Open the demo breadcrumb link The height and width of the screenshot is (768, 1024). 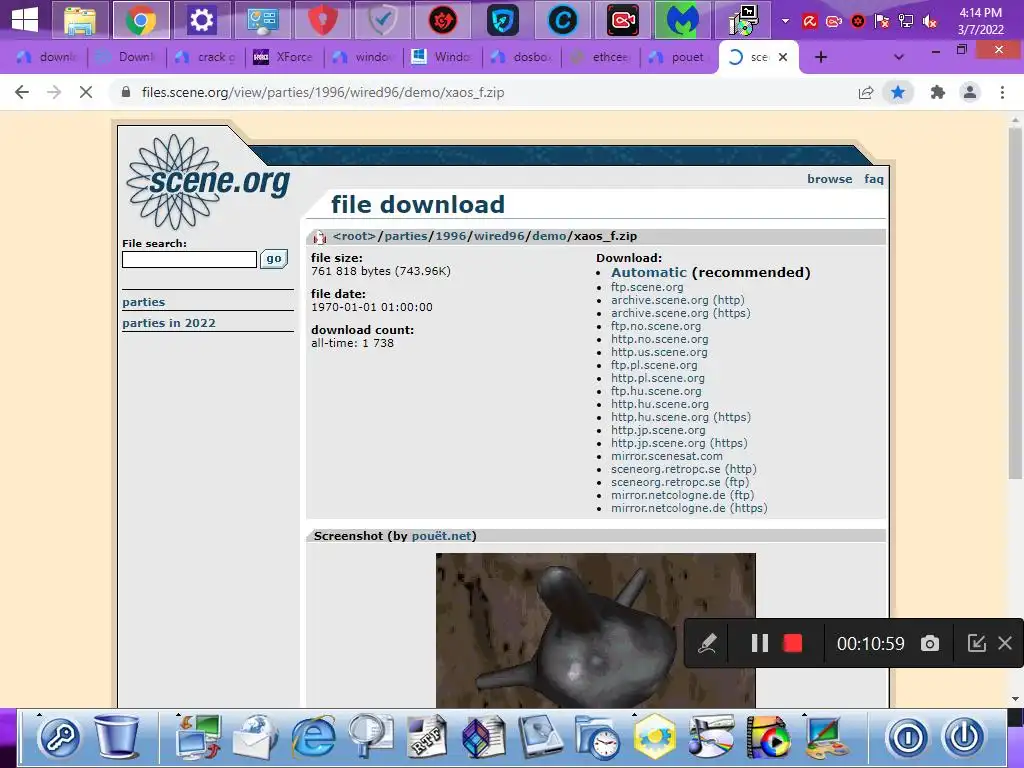click(x=549, y=236)
